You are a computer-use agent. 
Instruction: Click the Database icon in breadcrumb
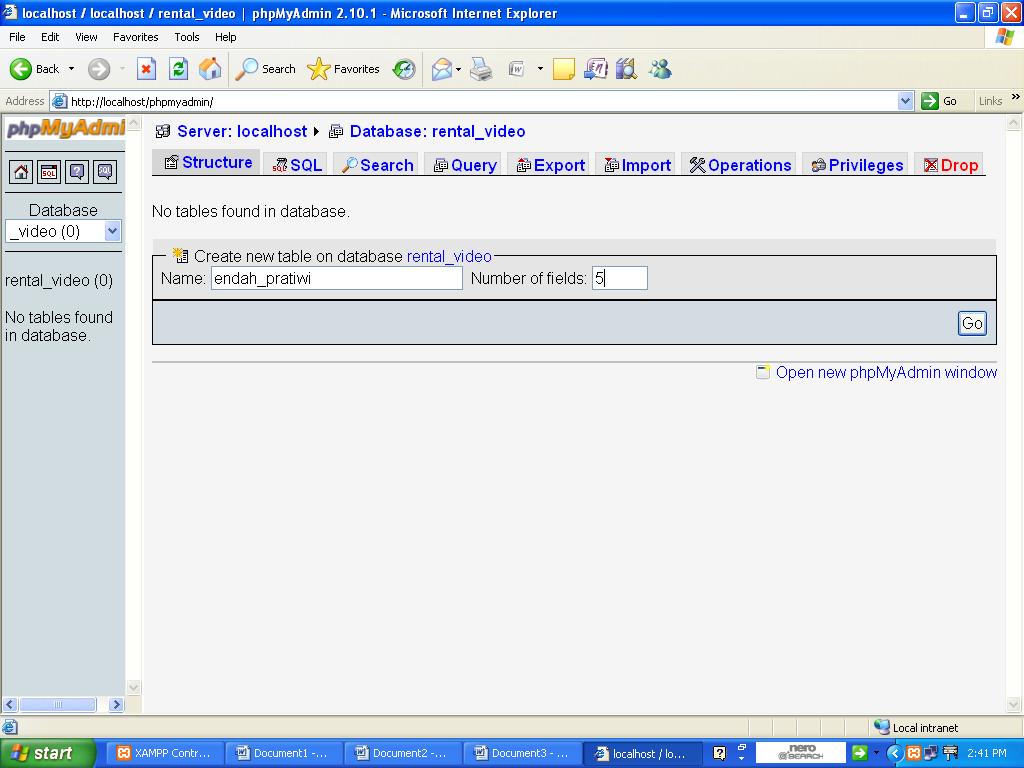[336, 132]
